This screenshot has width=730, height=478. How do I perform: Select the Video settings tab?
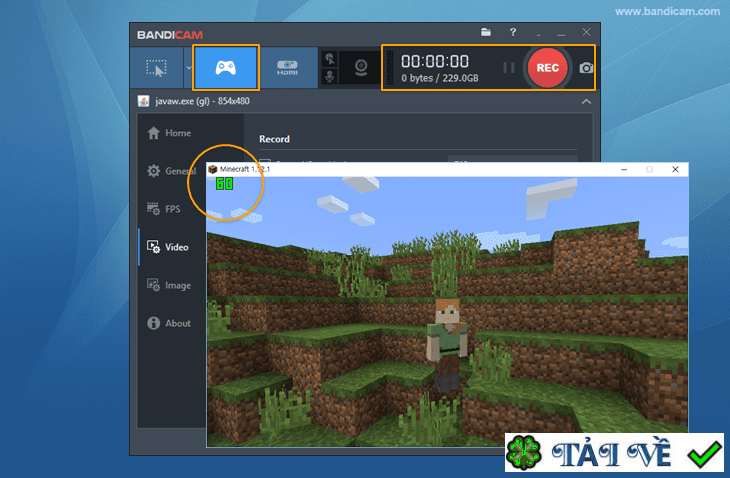[x=168, y=247]
